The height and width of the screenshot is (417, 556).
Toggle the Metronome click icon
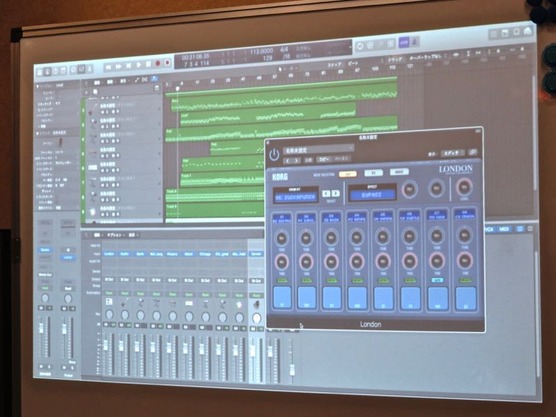pyautogui.click(x=415, y=42)
